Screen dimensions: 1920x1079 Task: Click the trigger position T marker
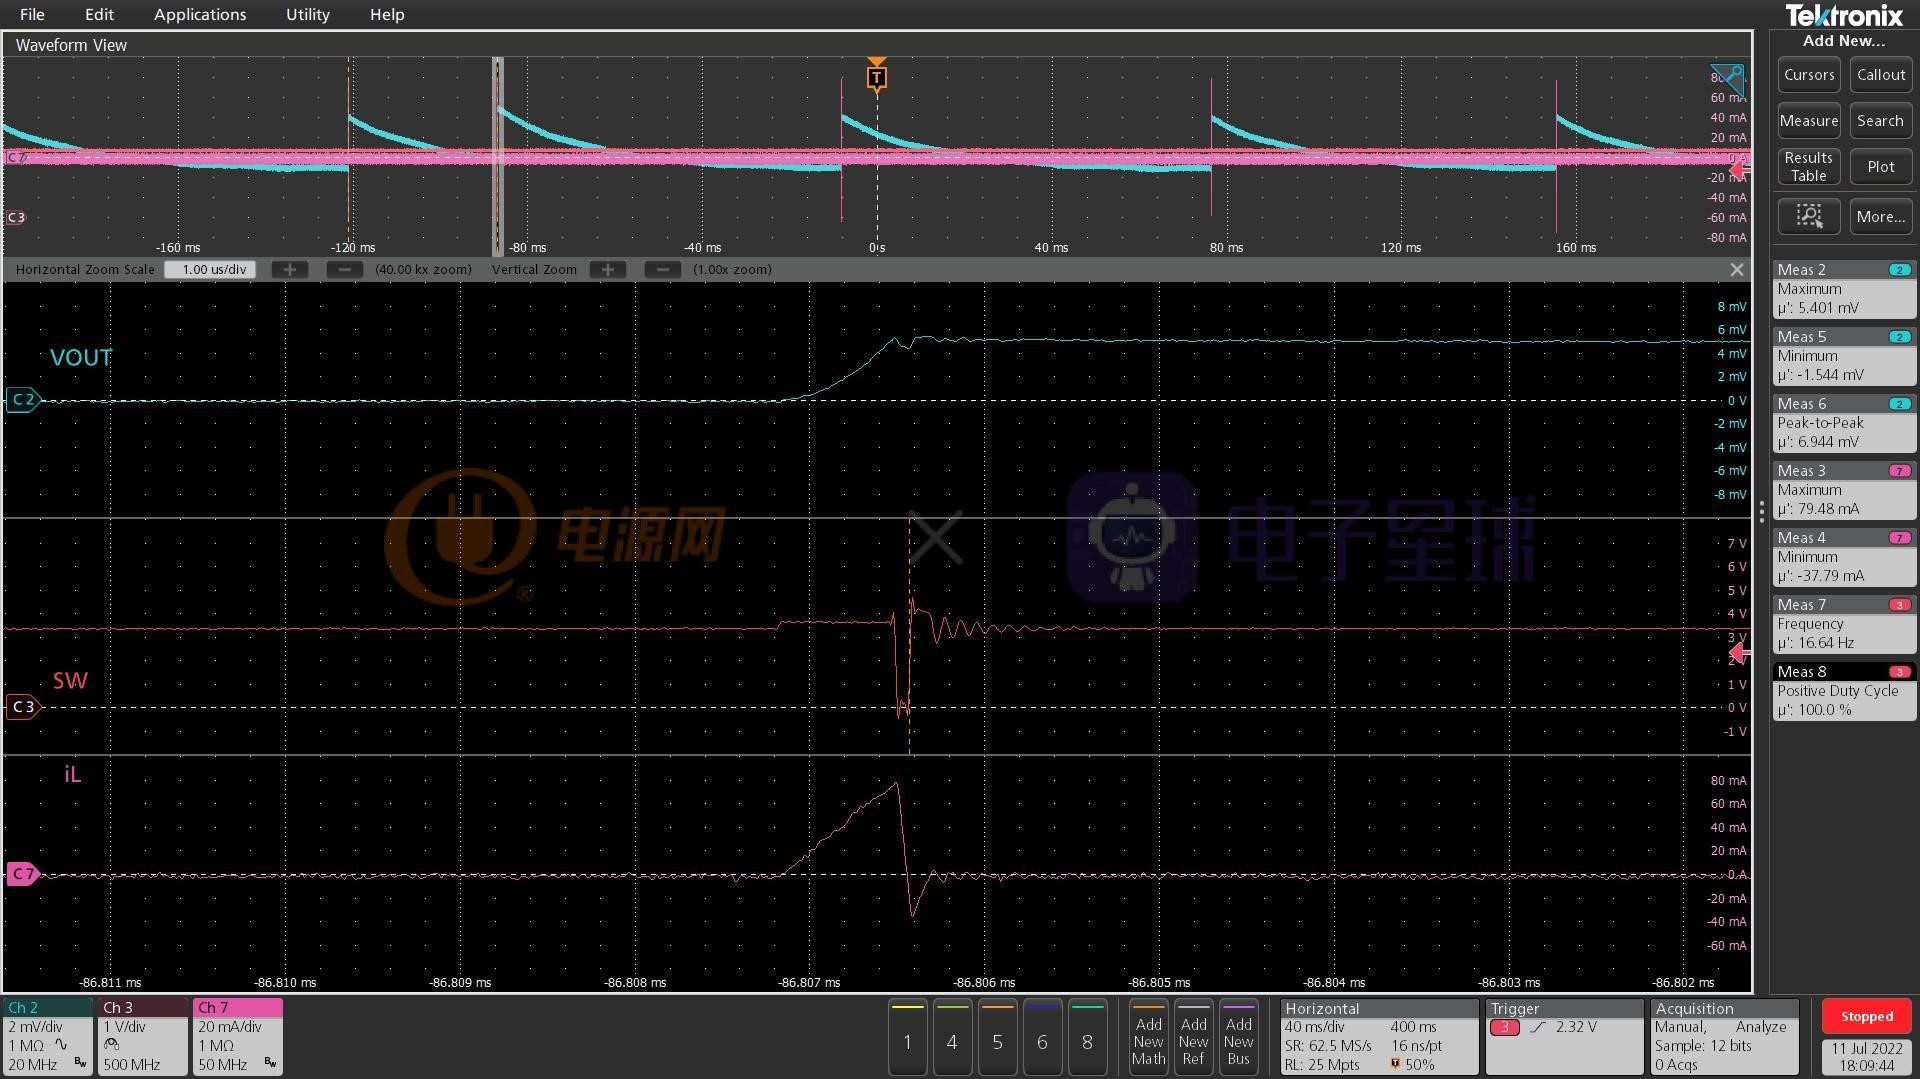[876, 77]
